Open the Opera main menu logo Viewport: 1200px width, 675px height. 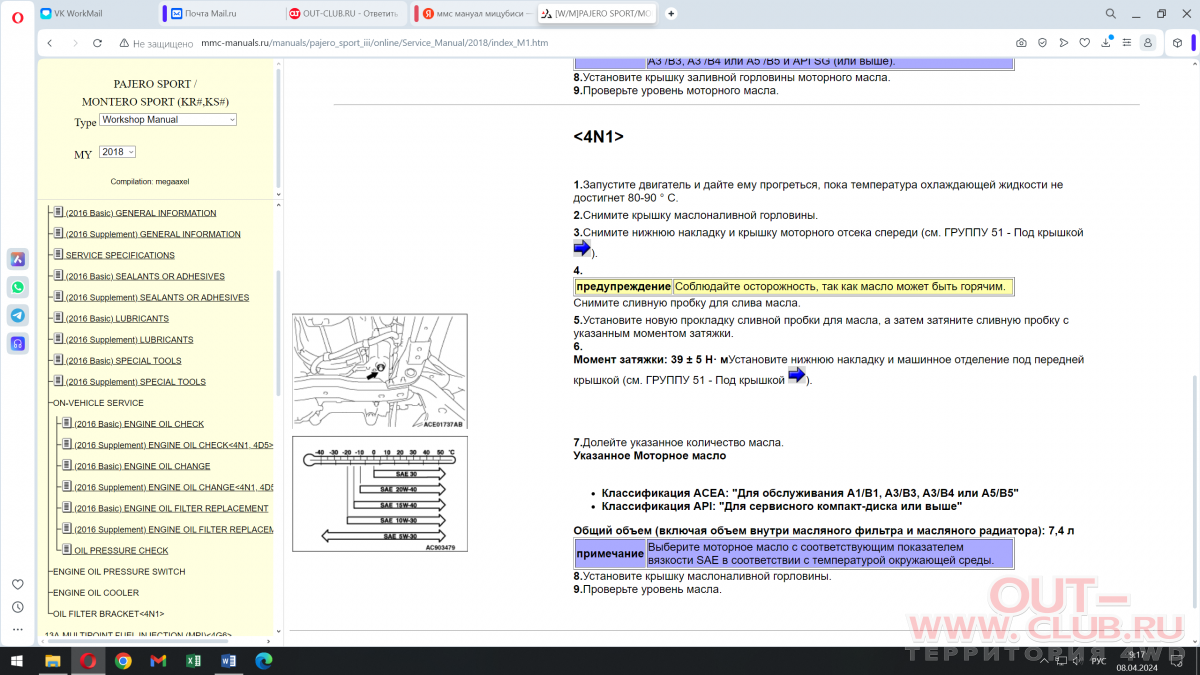pos(18,16)
